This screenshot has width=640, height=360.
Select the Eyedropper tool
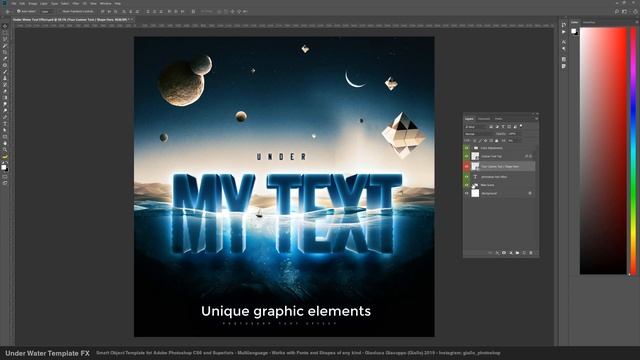point(5,58)
